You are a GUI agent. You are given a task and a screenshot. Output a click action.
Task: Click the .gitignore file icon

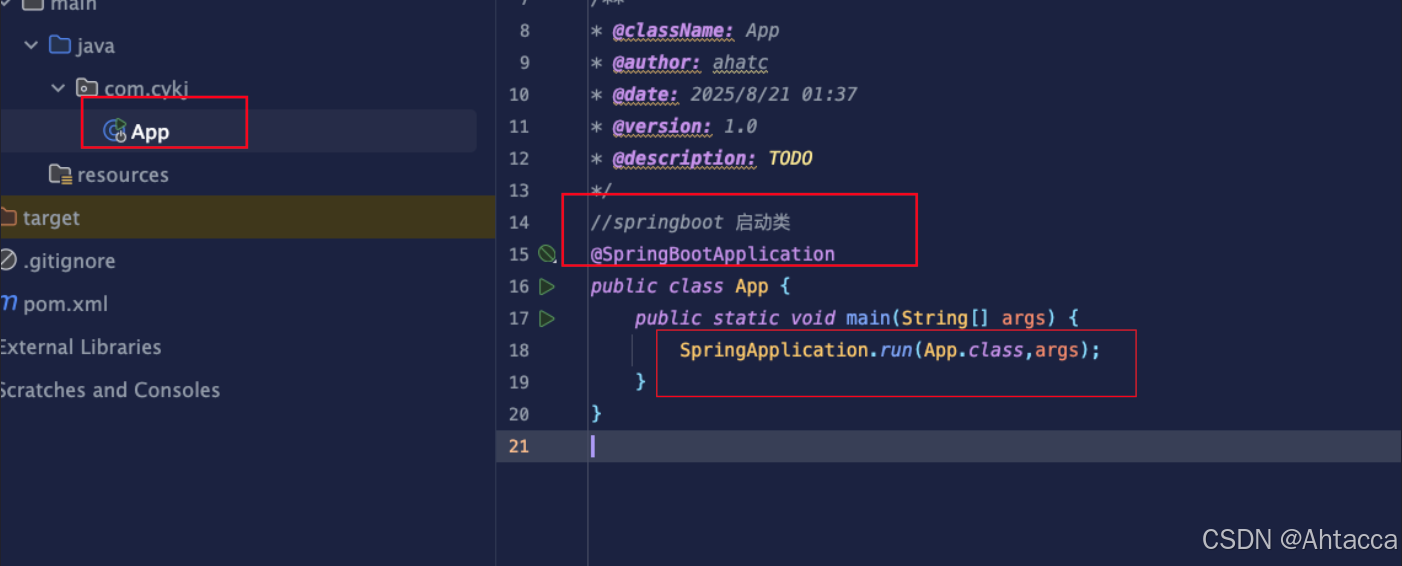click(8, 261)
